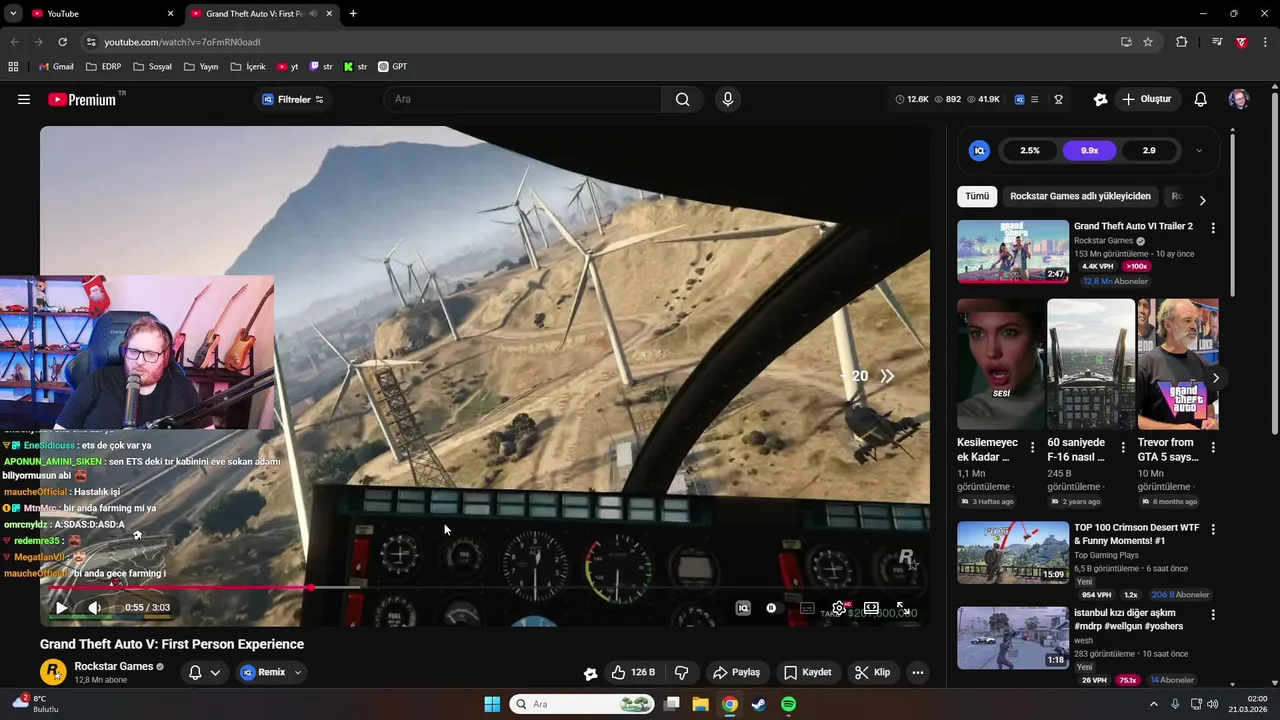Open vidIQ list menu icon in header
This screenshot has width=1280, height=720.
pos(1034,99)
